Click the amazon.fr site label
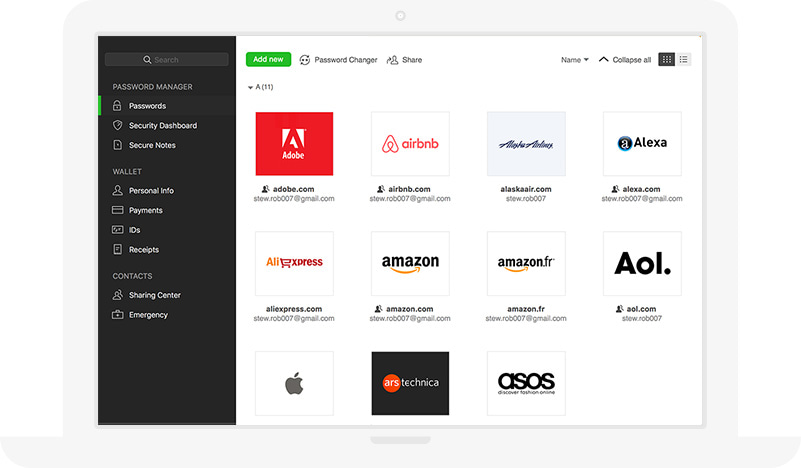The image size is (801, 468). pos(526,309)
